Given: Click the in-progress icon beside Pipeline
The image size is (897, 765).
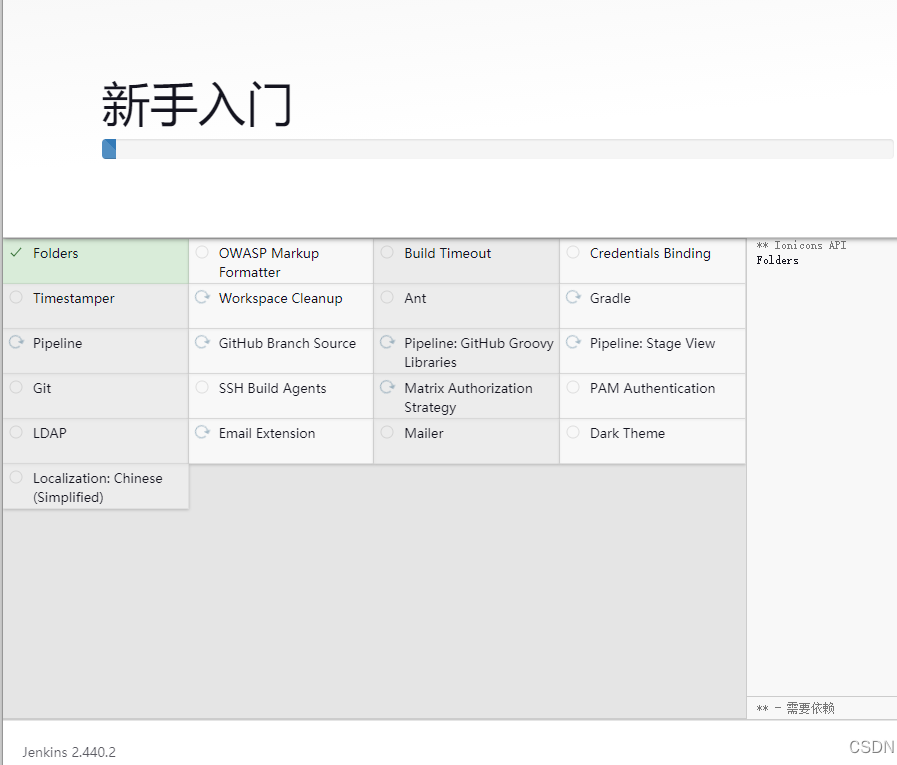Looking at the screenshot, I should pos(17,342).
